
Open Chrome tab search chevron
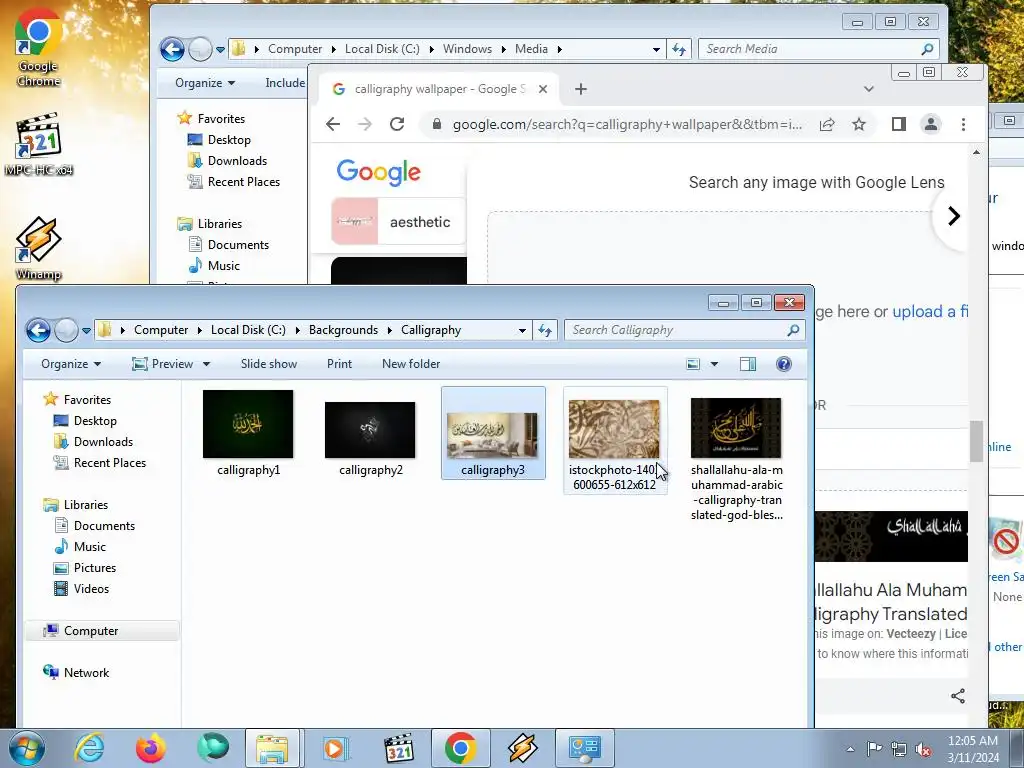coord(869,89)
